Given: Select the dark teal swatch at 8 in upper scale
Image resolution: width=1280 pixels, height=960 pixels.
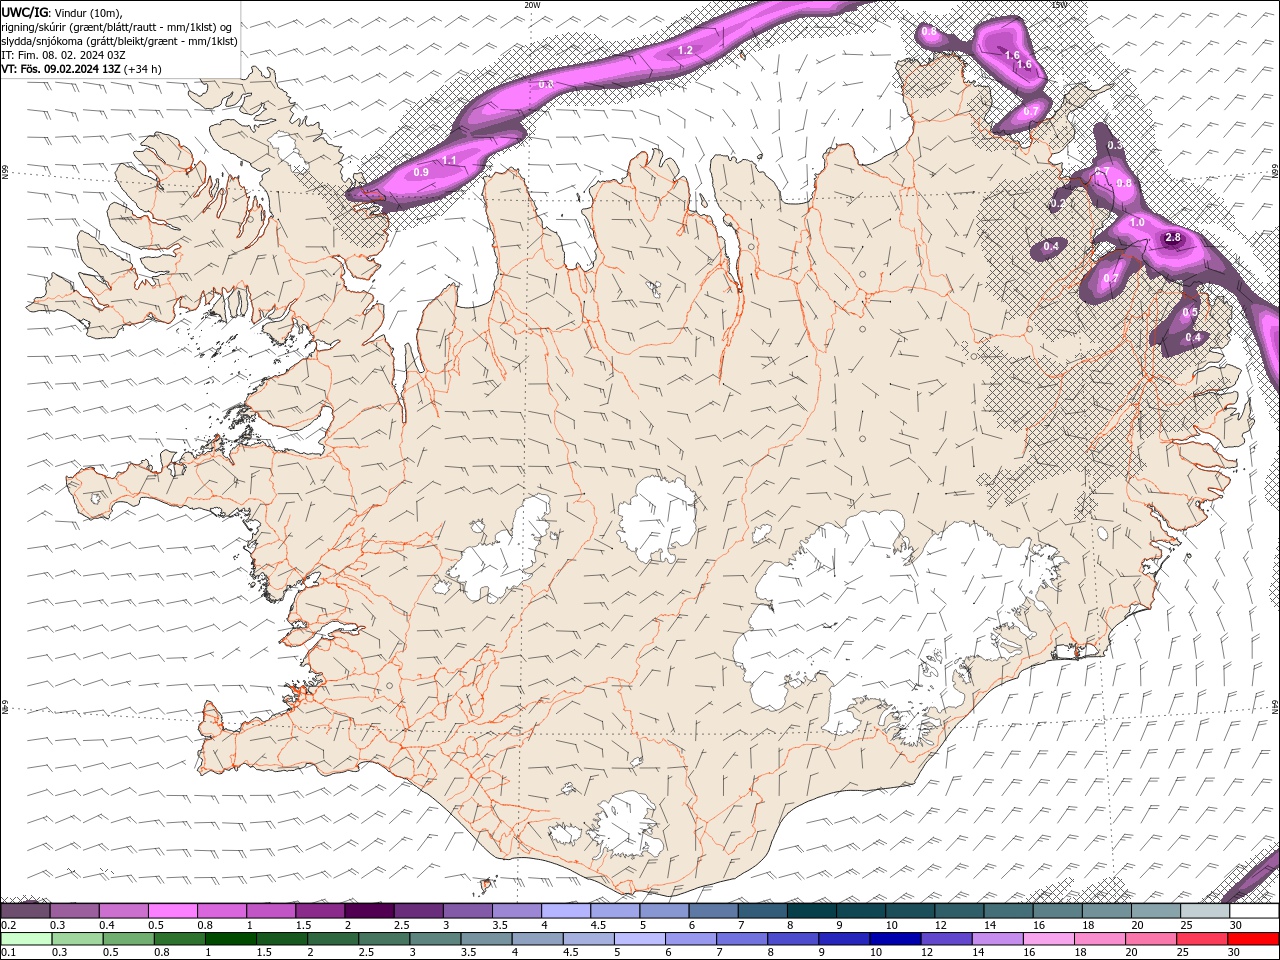Looking at the screenshot, I should coord(811,911).
